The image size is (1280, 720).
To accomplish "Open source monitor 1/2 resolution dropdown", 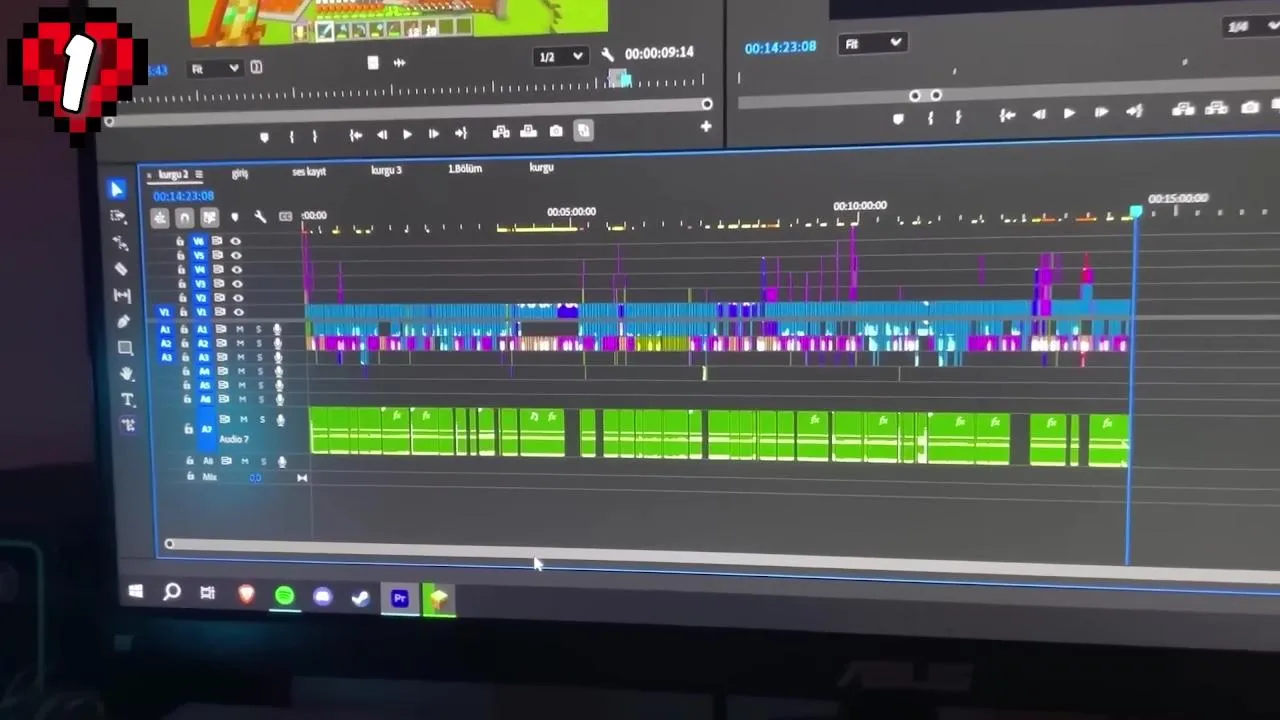I will tap(561, 57).
